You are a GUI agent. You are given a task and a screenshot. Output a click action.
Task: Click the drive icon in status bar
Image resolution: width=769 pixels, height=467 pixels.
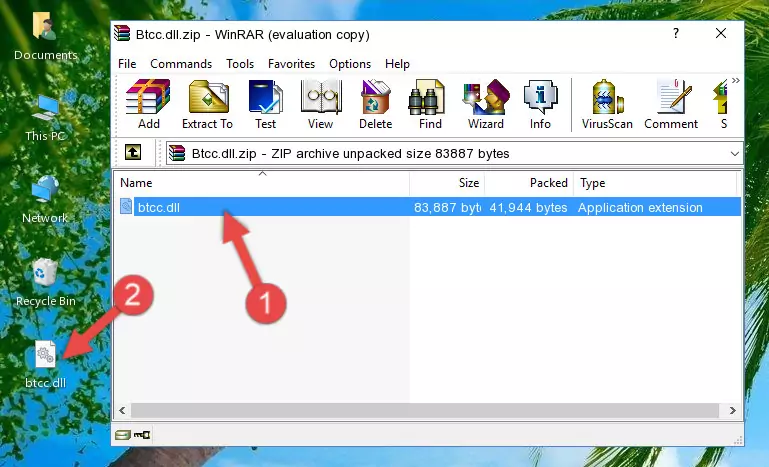(x=123, y=435)
